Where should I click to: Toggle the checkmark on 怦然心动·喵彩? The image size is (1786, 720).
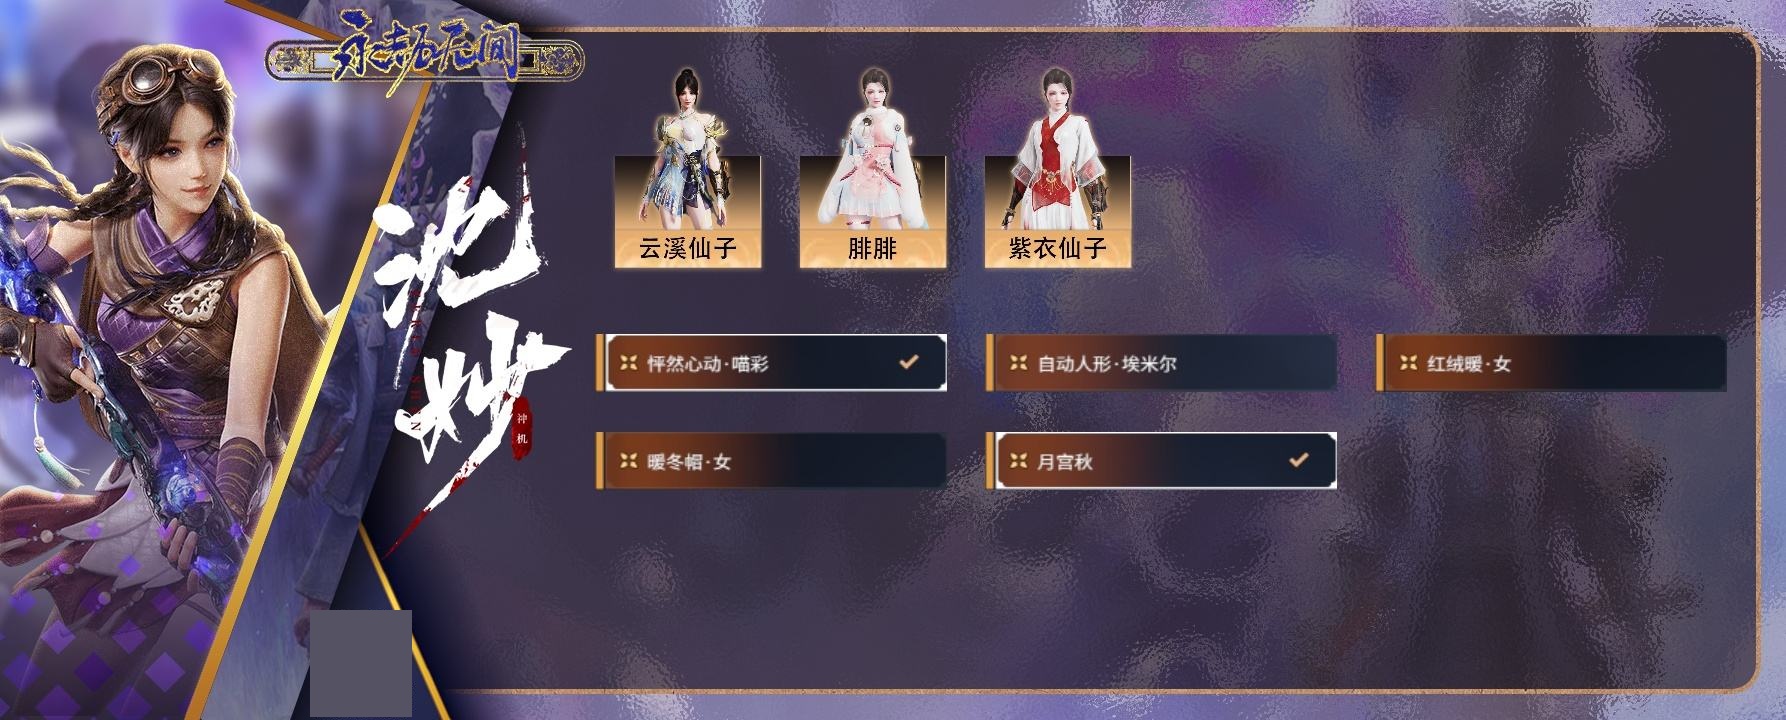coord(908,362)
